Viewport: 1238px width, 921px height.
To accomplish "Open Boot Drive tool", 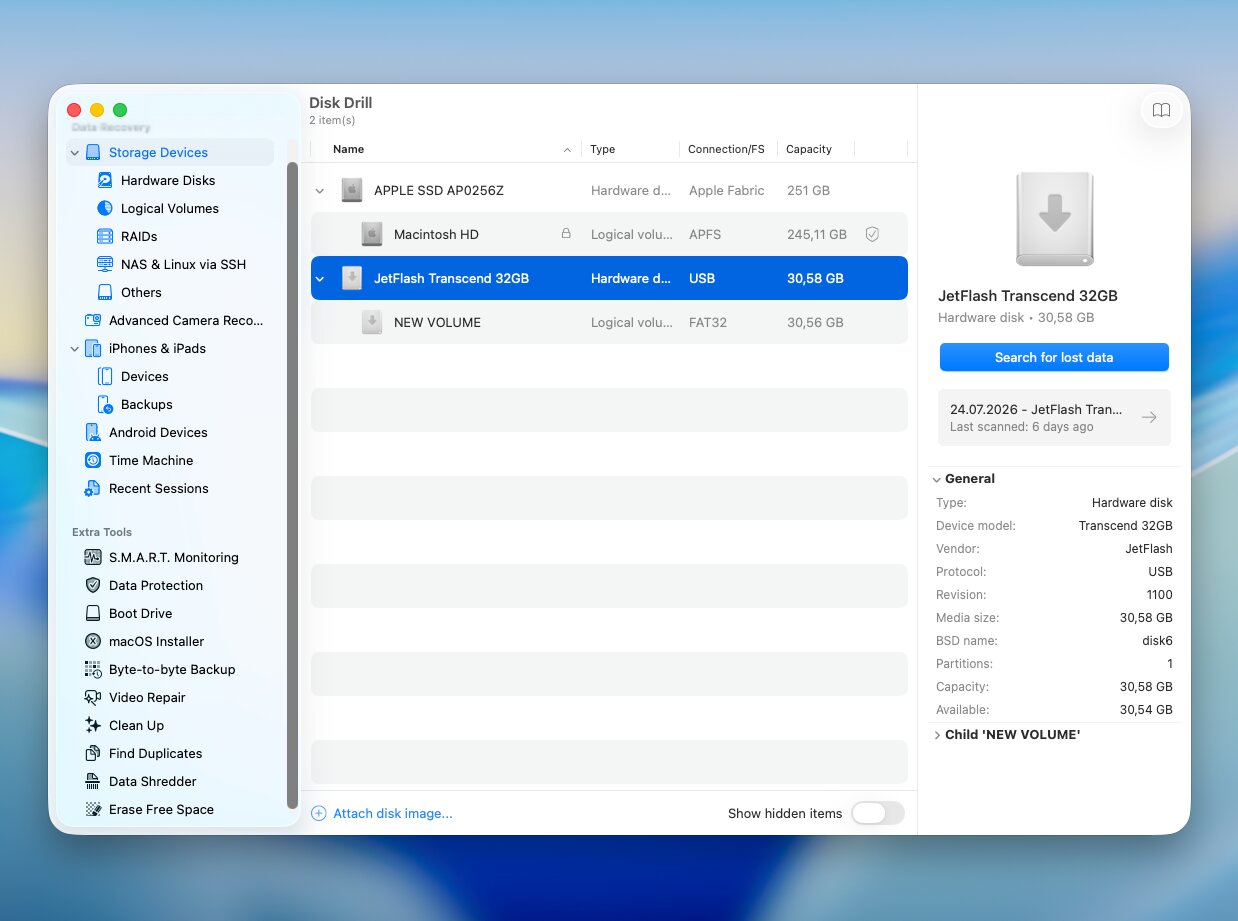I will pyautogui.click(x=128, y=613).
